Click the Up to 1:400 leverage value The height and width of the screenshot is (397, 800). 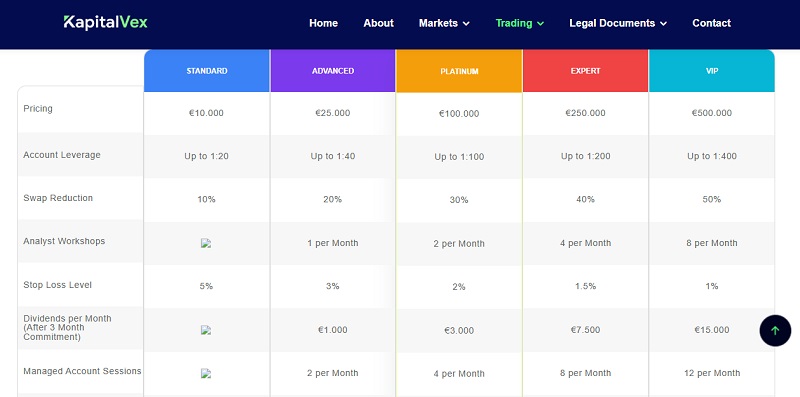pyautogui.click(x=712, y=156)
